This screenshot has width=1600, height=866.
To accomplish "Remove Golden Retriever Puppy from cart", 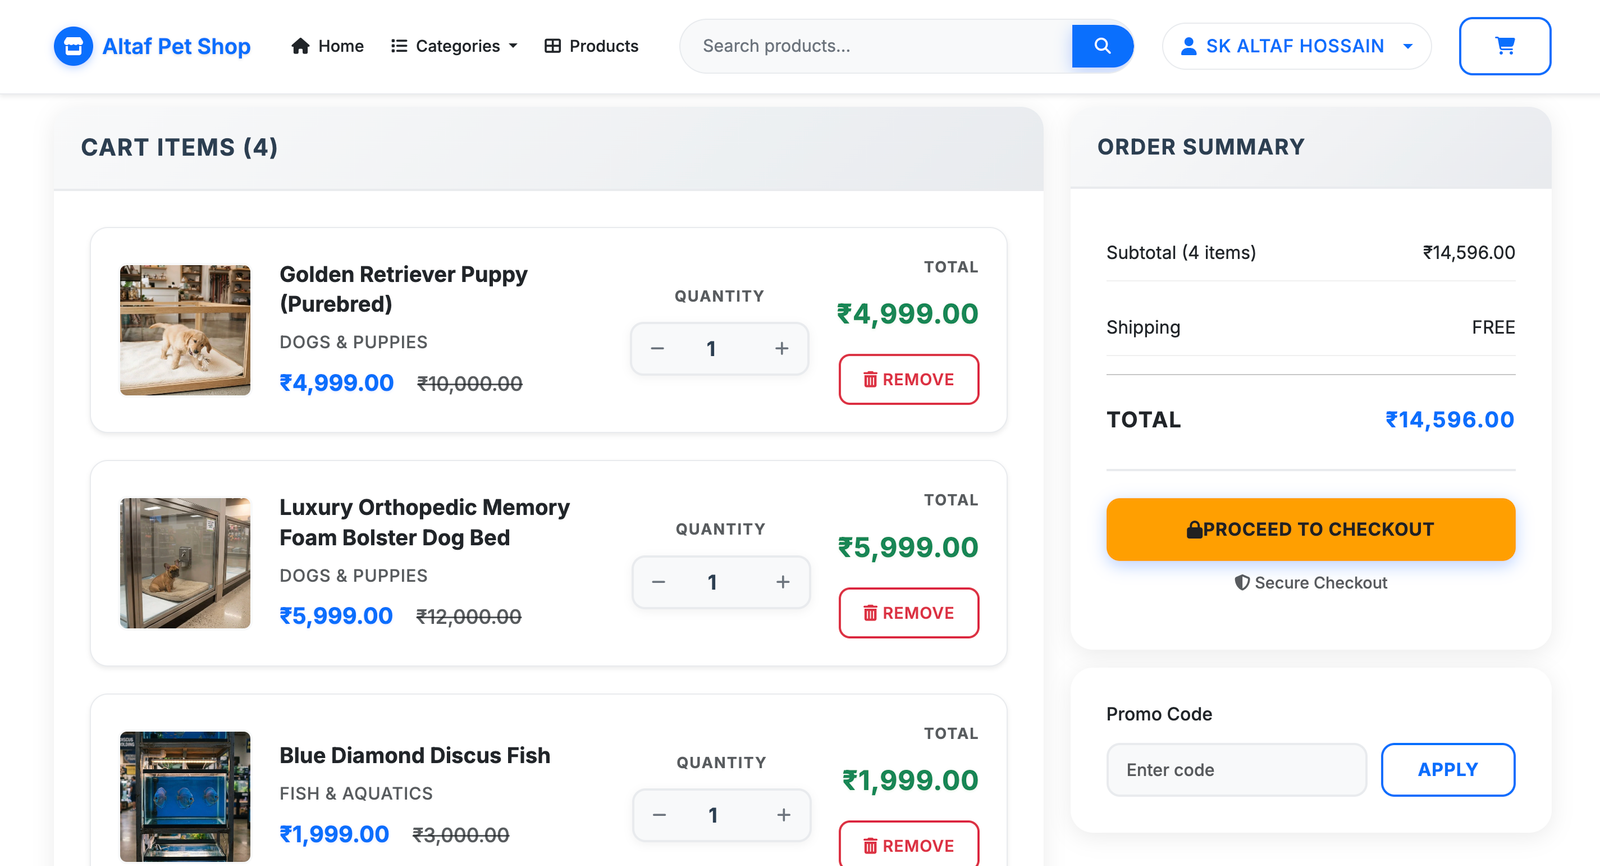I will [x=909, y=379].
